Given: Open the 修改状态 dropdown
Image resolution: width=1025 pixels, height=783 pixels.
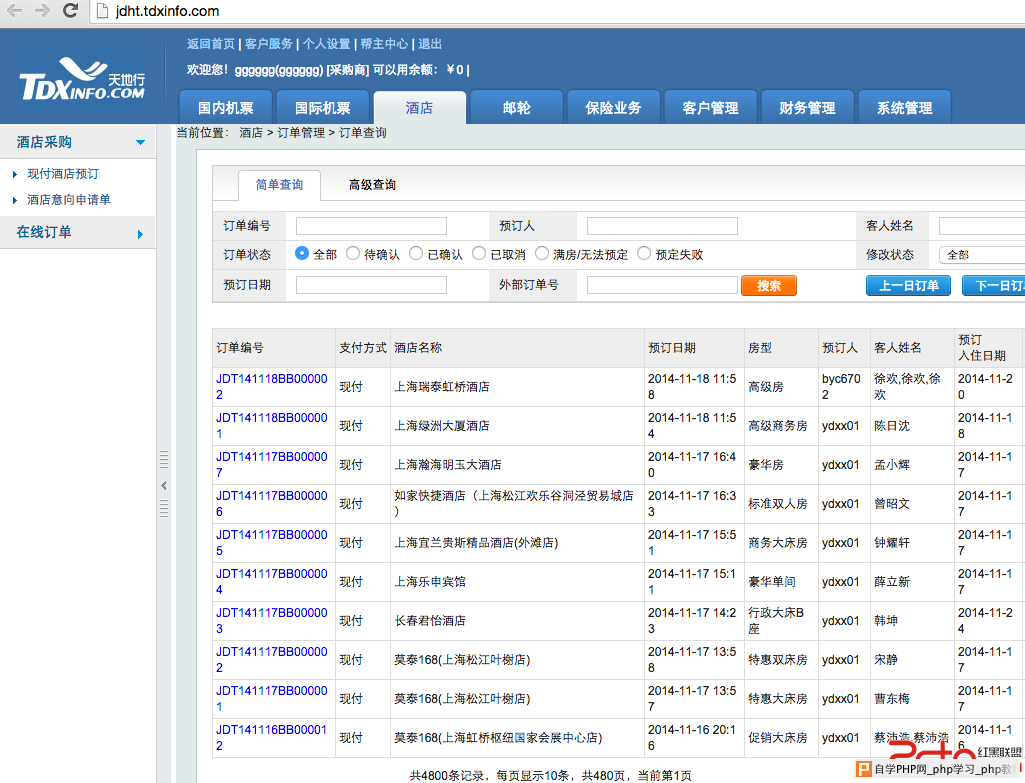Looking at the screenshot, I should [x=982, y=254].
